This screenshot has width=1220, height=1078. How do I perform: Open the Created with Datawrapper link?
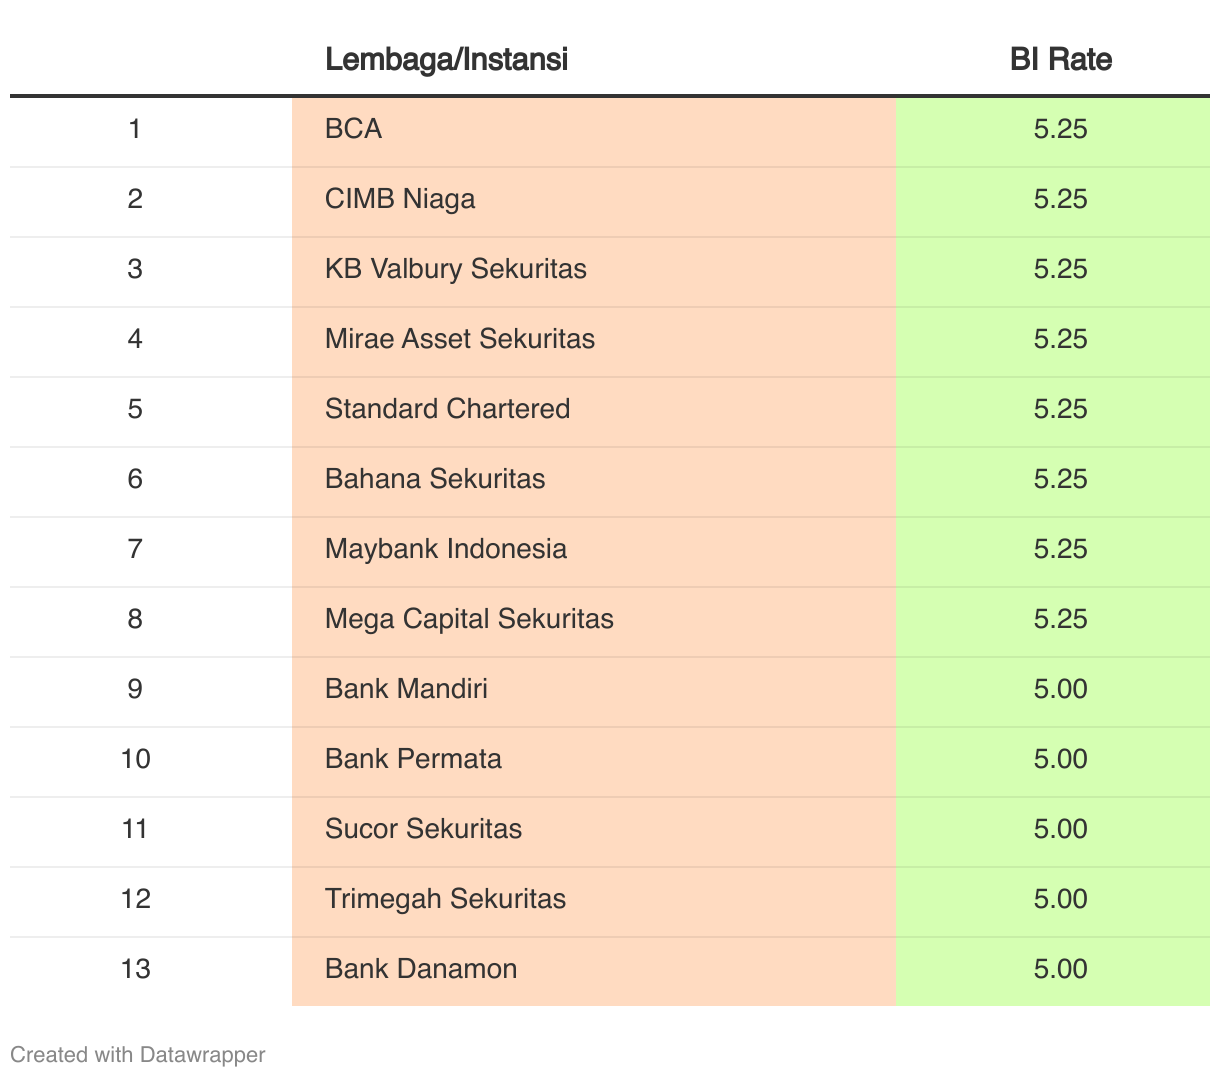[x=138, y=1055]
